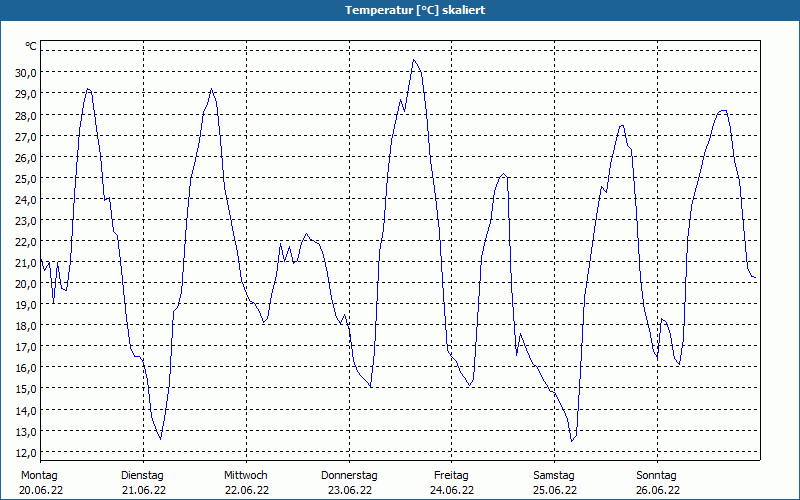Click the 19,0 y-axis value
800x500 pixels.
pyautogui.click(x=26, y=305)
